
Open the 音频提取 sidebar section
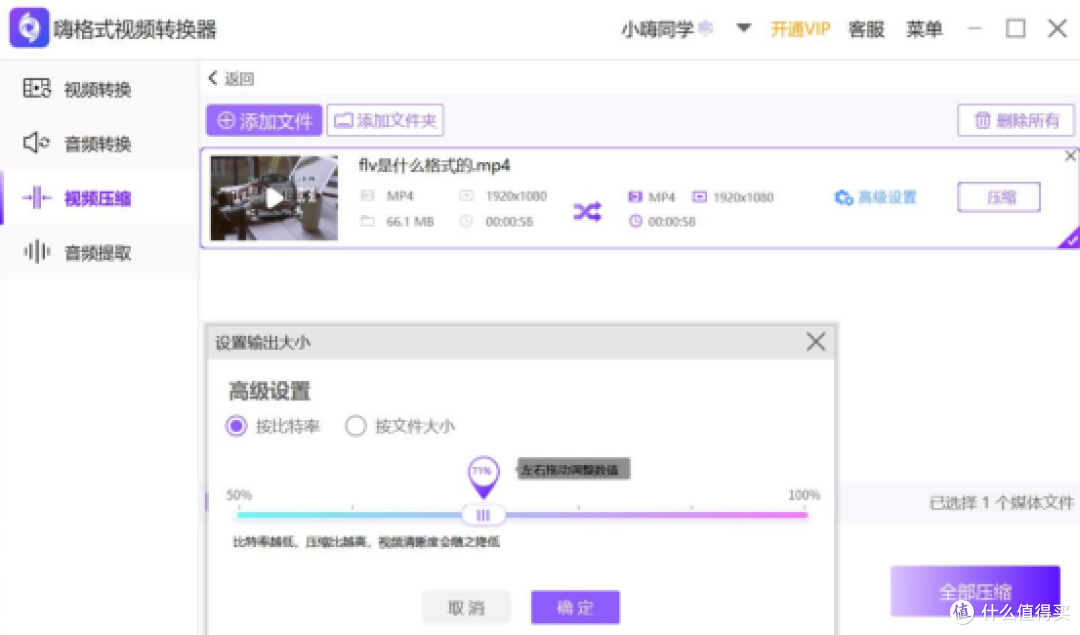coord(98,252)
